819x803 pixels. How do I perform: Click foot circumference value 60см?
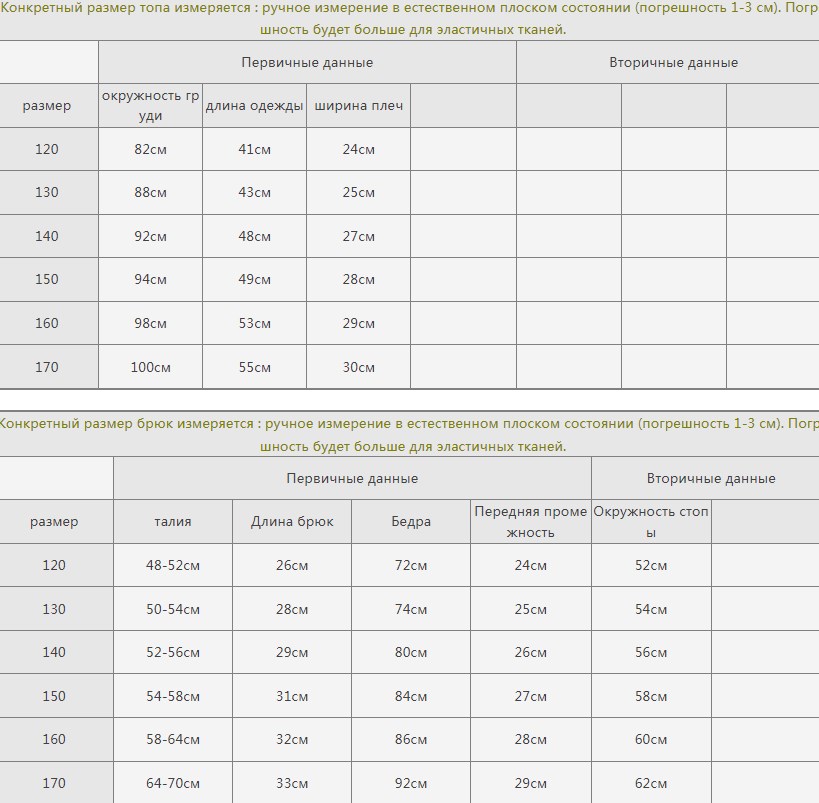[651, 740]
